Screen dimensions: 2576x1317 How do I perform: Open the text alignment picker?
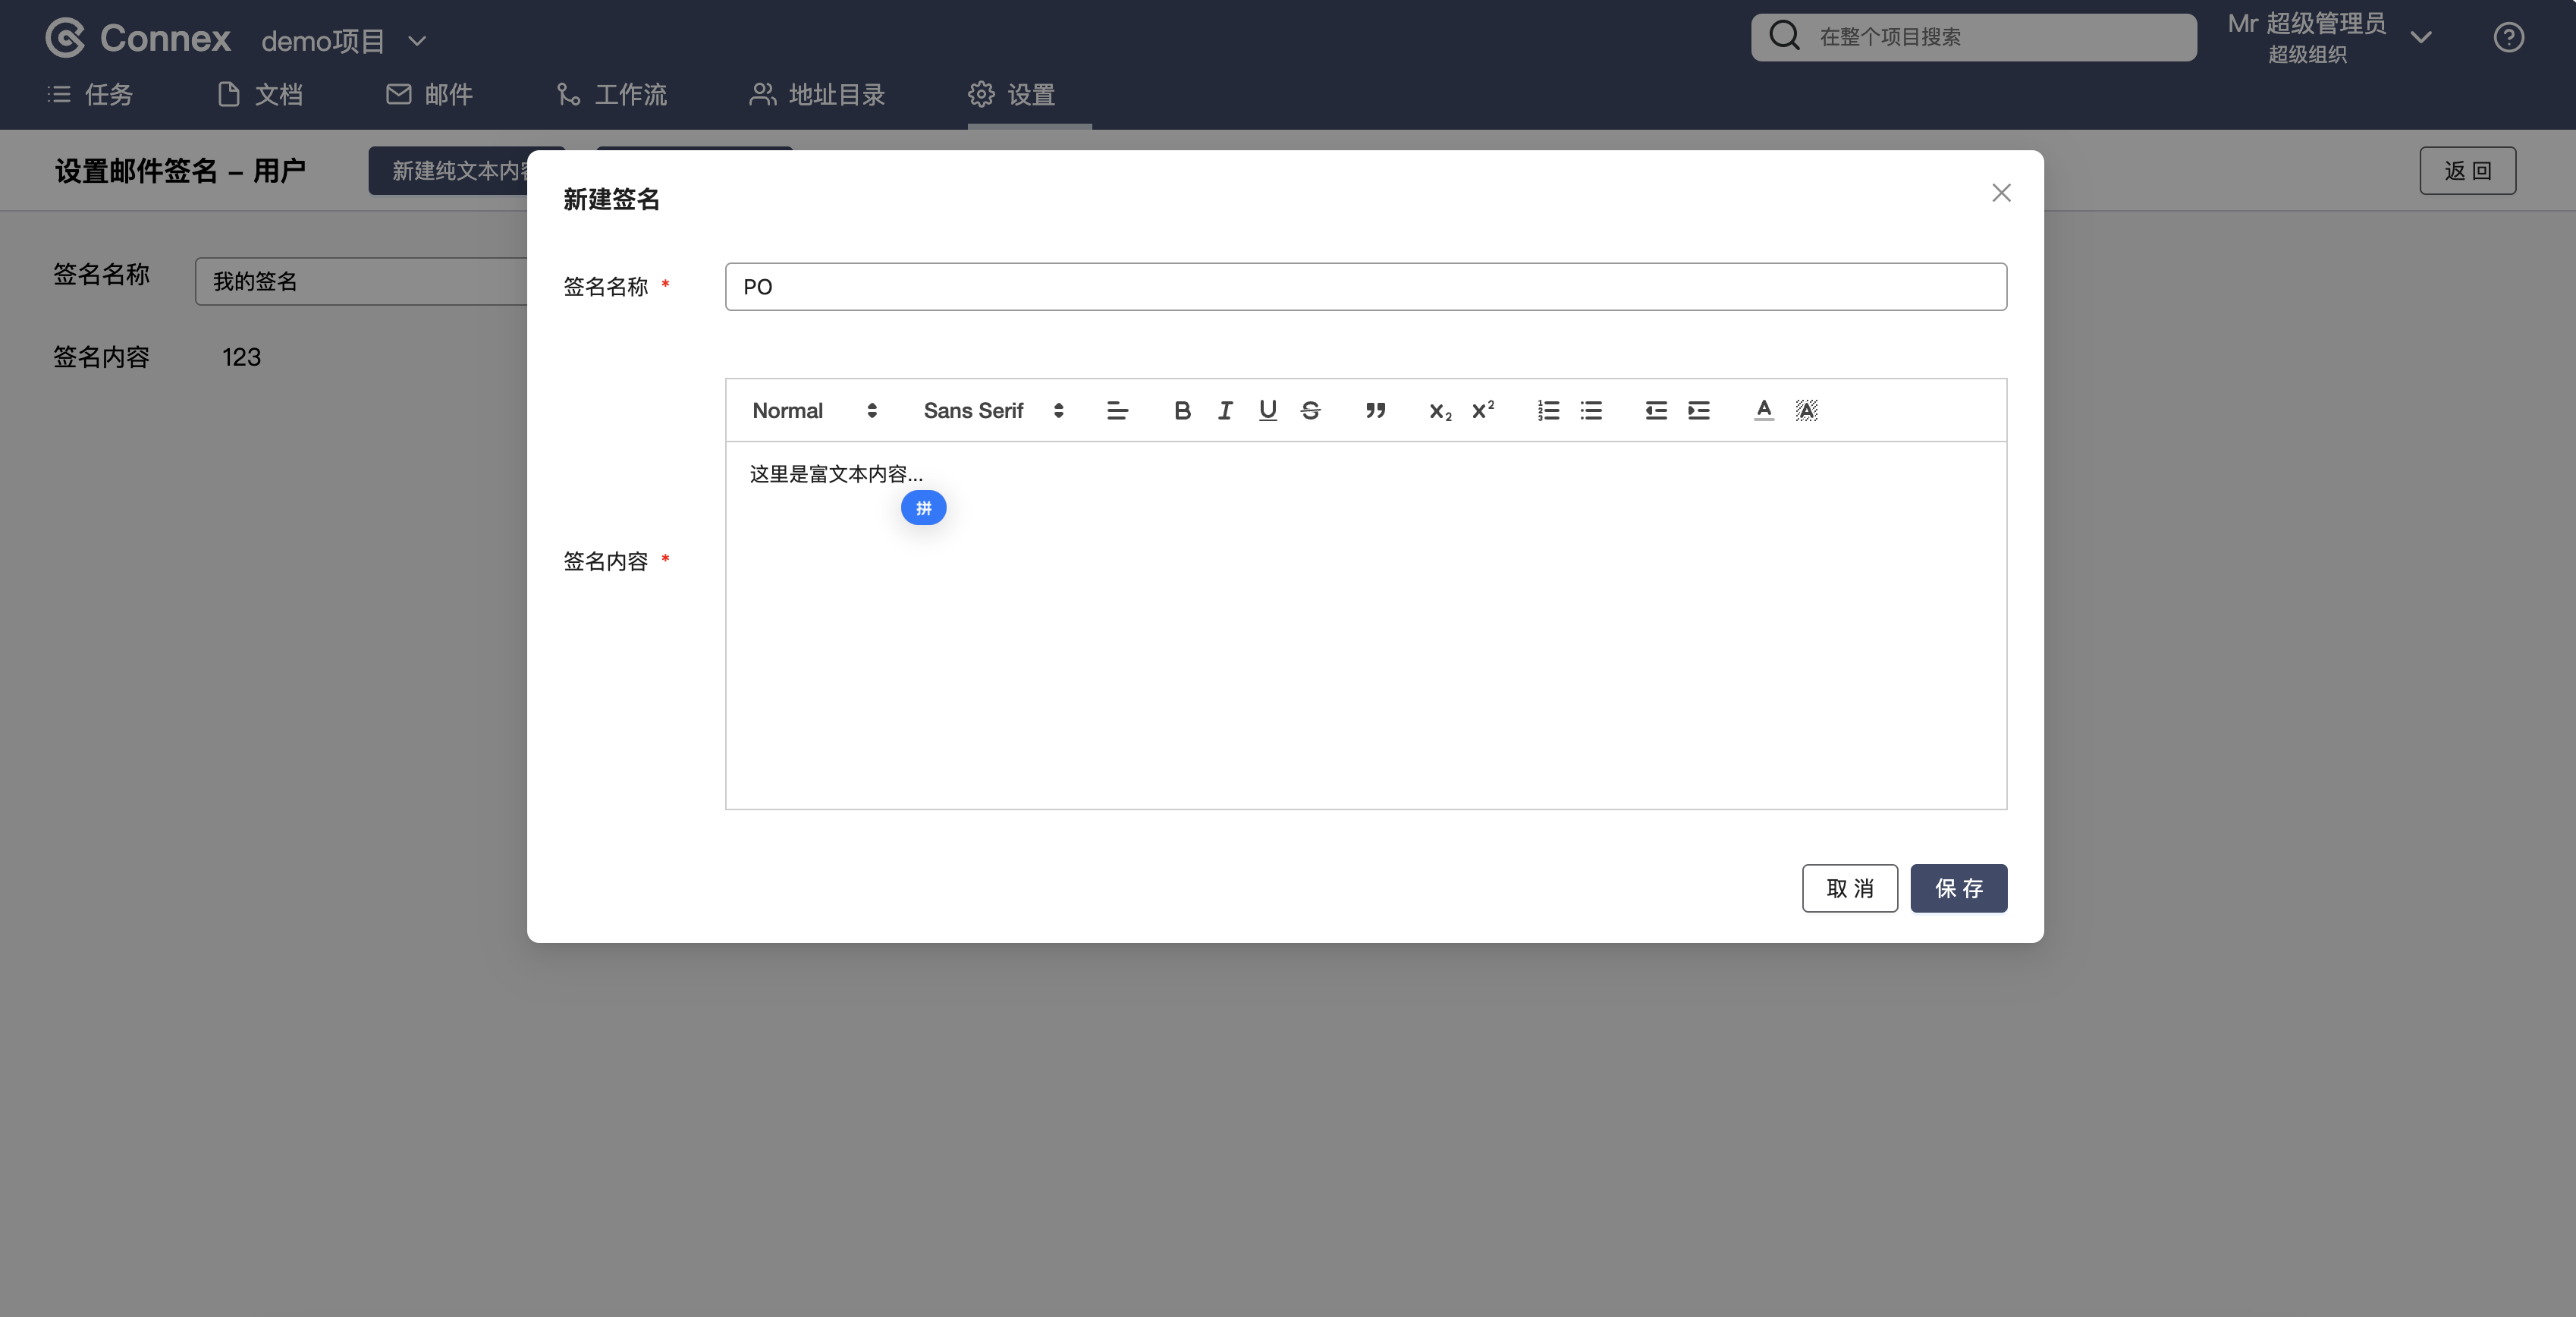(x=1117, y=410)
